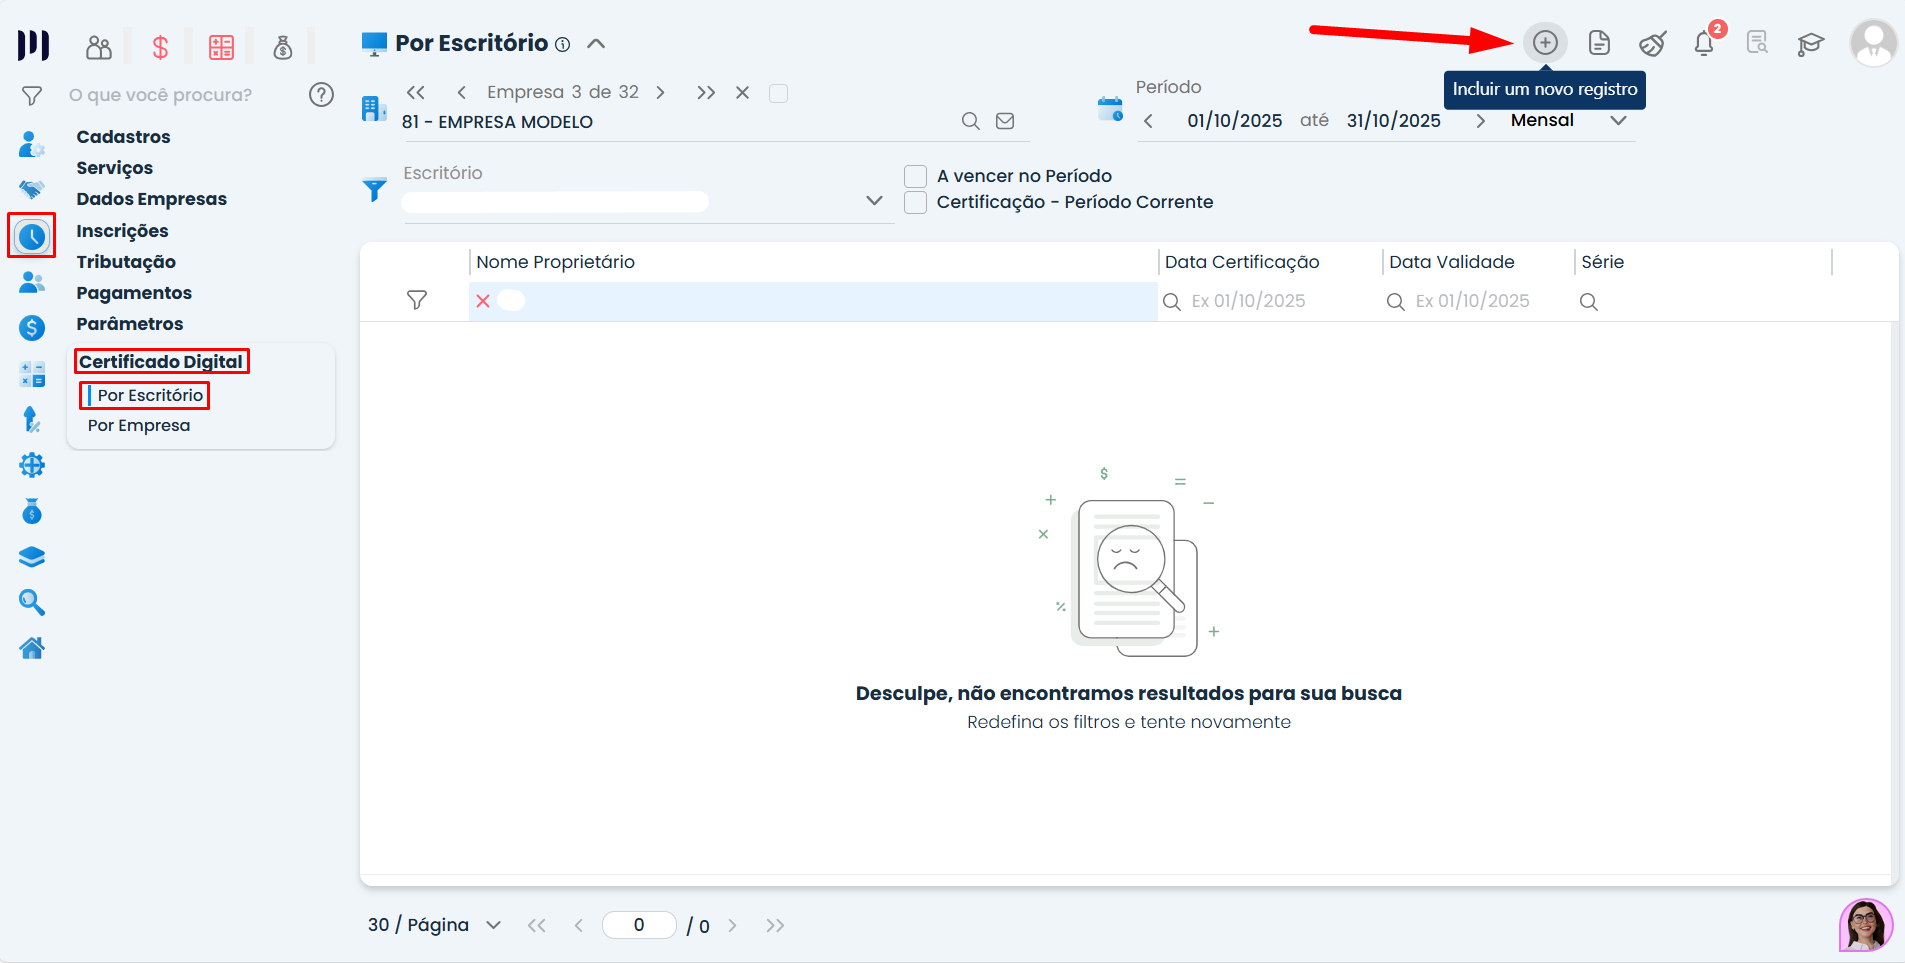Click the clock icon in left sidebar
This screenshot has width=1905, height=963.
coord(32,236)
